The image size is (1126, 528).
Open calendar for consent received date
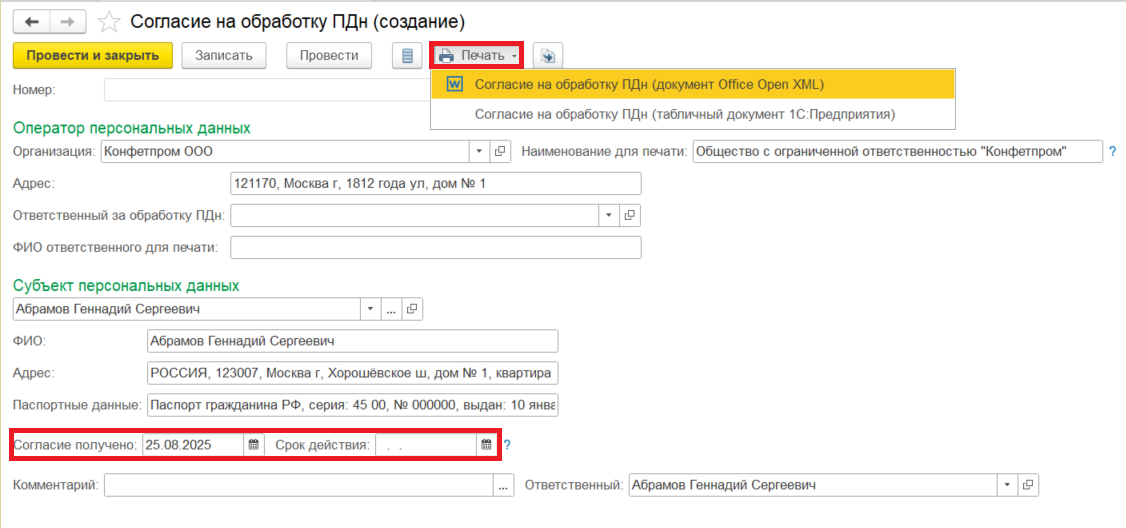click(x=254, y=444)
